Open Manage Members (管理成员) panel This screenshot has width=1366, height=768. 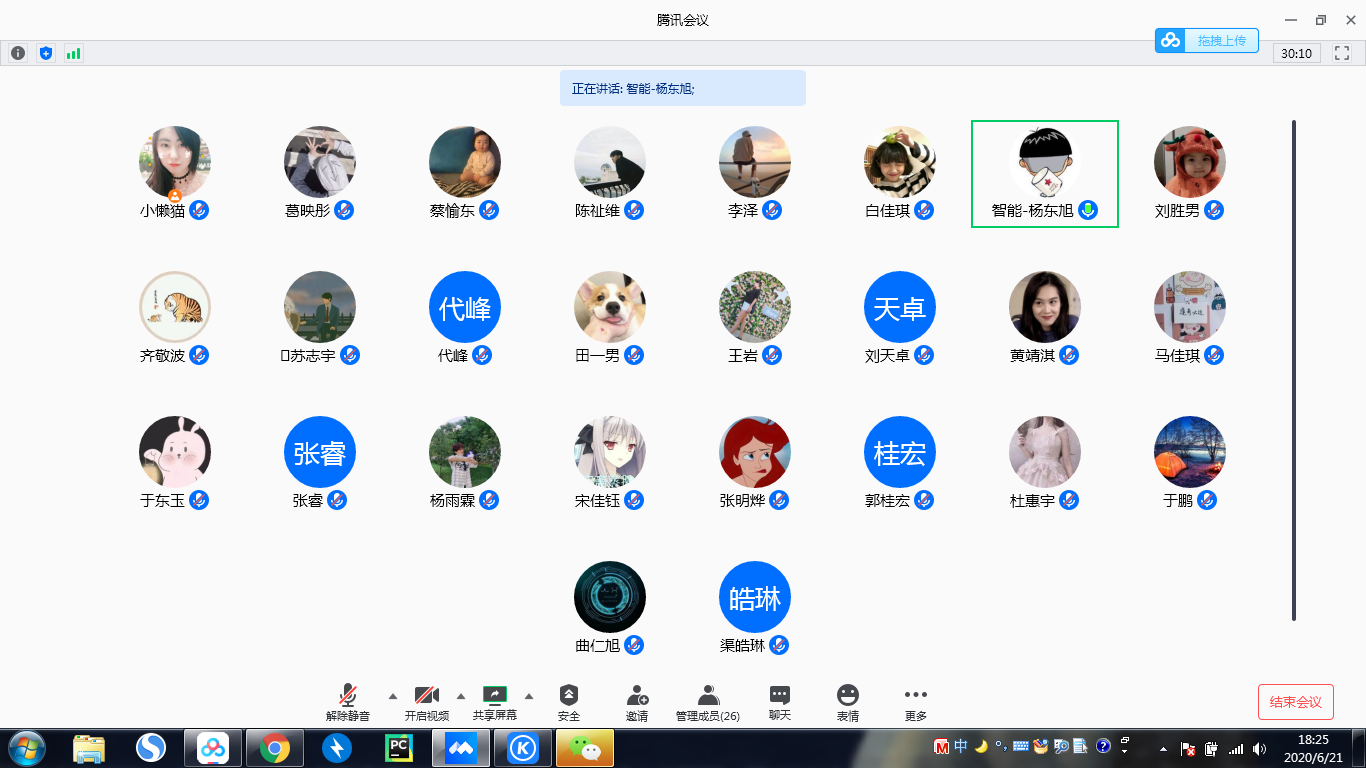coord(708,696)
